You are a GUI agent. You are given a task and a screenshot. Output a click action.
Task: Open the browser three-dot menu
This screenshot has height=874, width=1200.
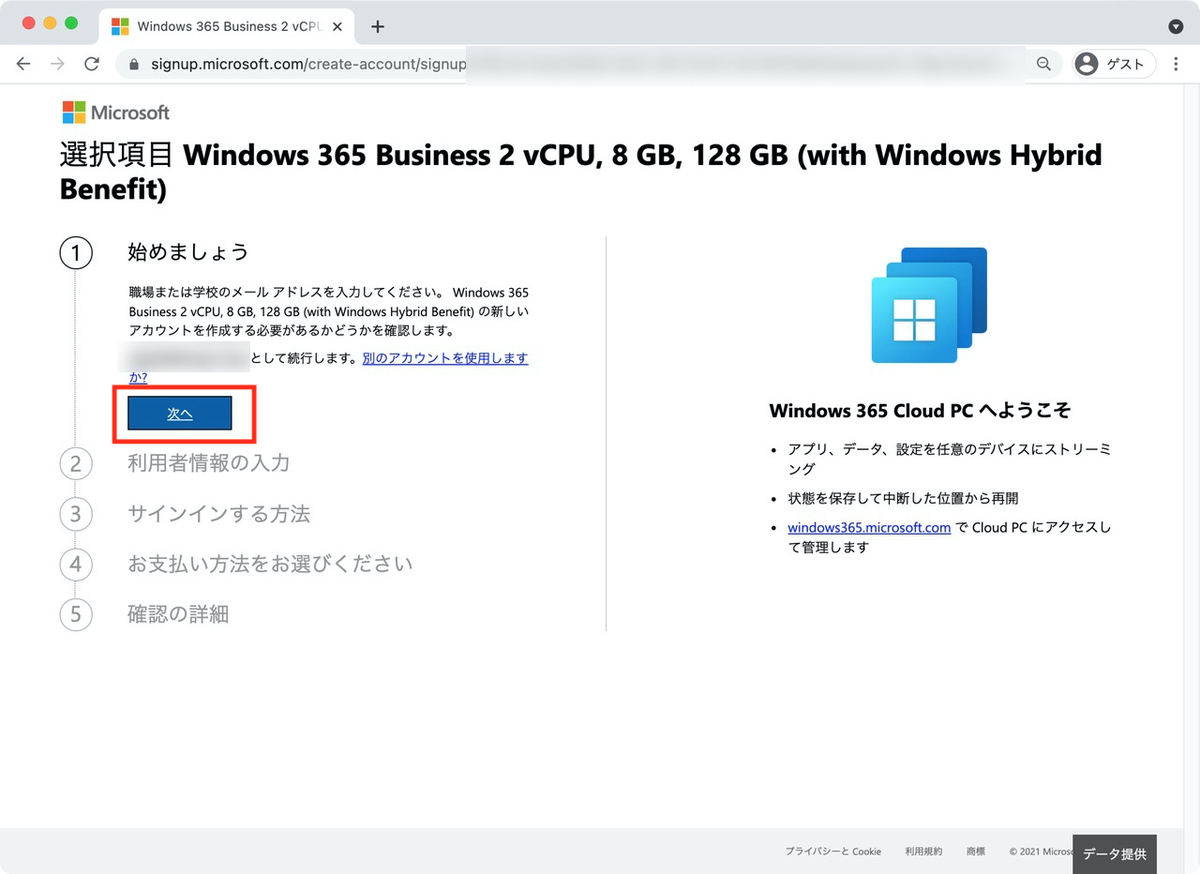1176,64
